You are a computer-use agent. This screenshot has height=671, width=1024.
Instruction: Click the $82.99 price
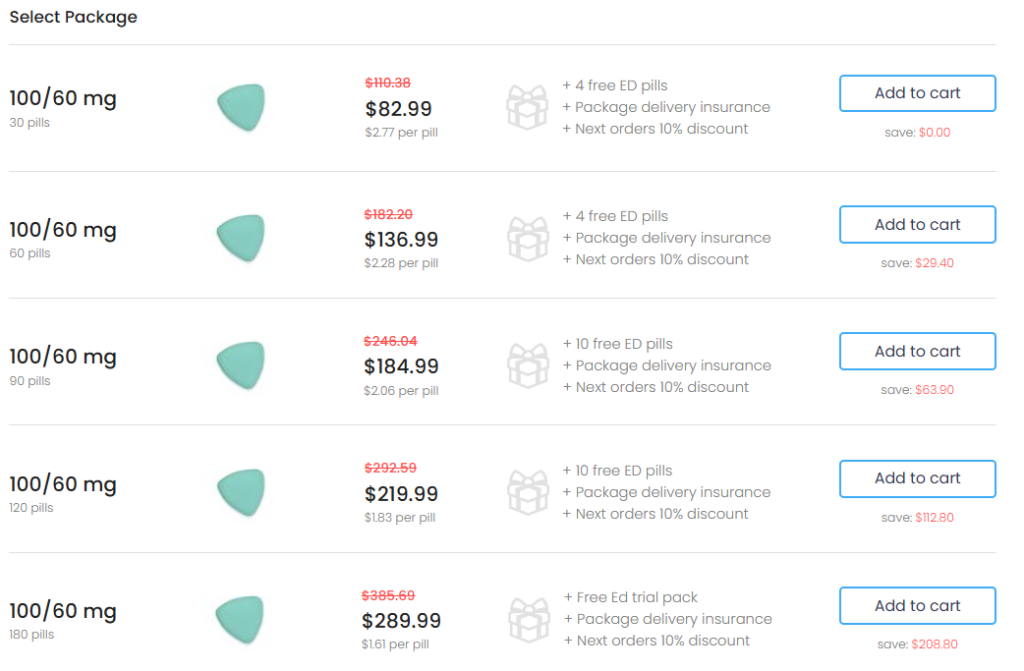398,109
